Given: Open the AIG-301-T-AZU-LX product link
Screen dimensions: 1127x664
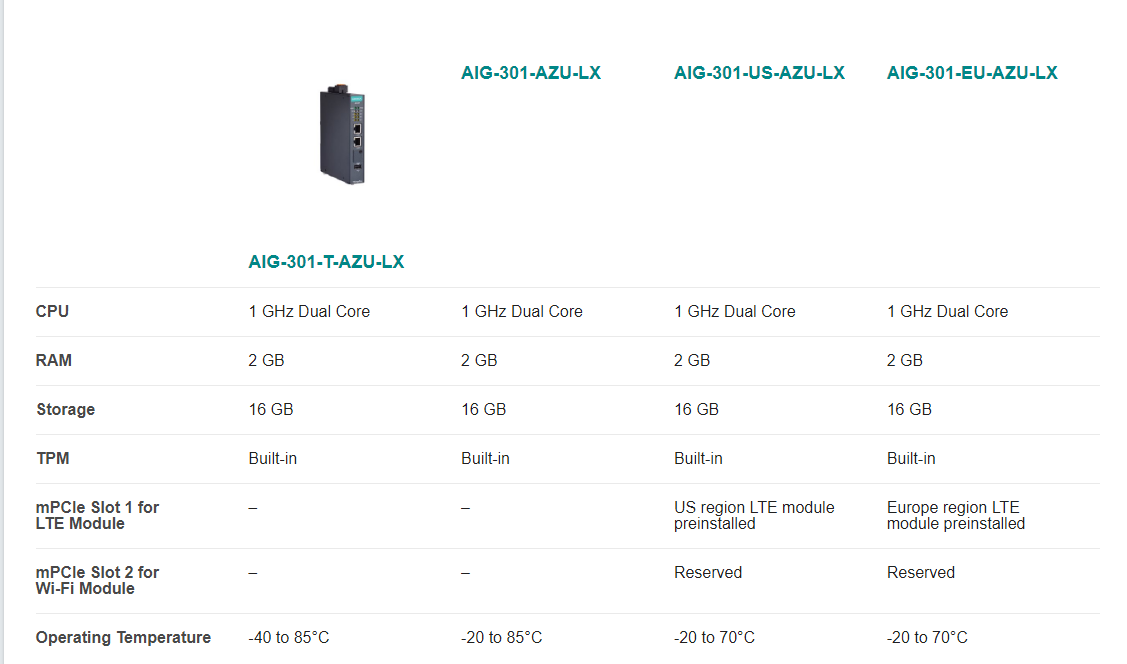Looking at the screenshot, I should (326, 262).
